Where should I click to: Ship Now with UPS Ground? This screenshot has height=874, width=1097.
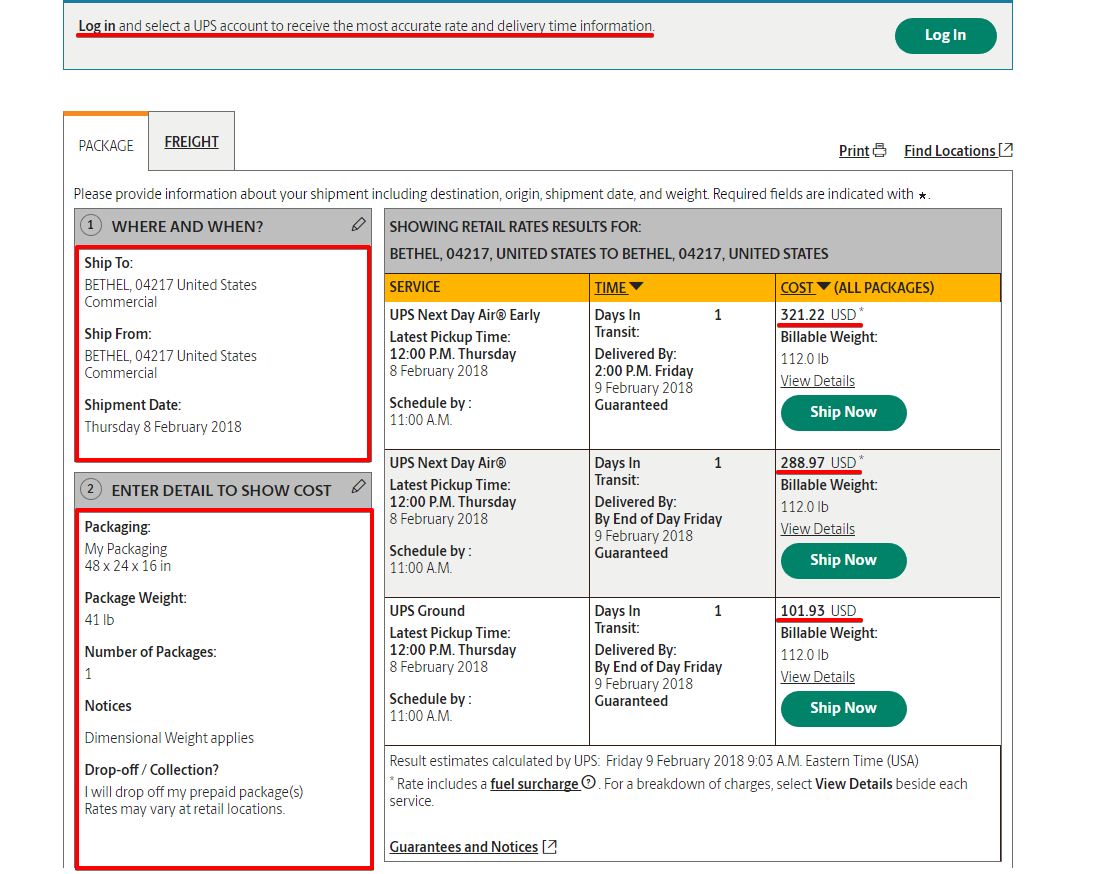point(843,708)
